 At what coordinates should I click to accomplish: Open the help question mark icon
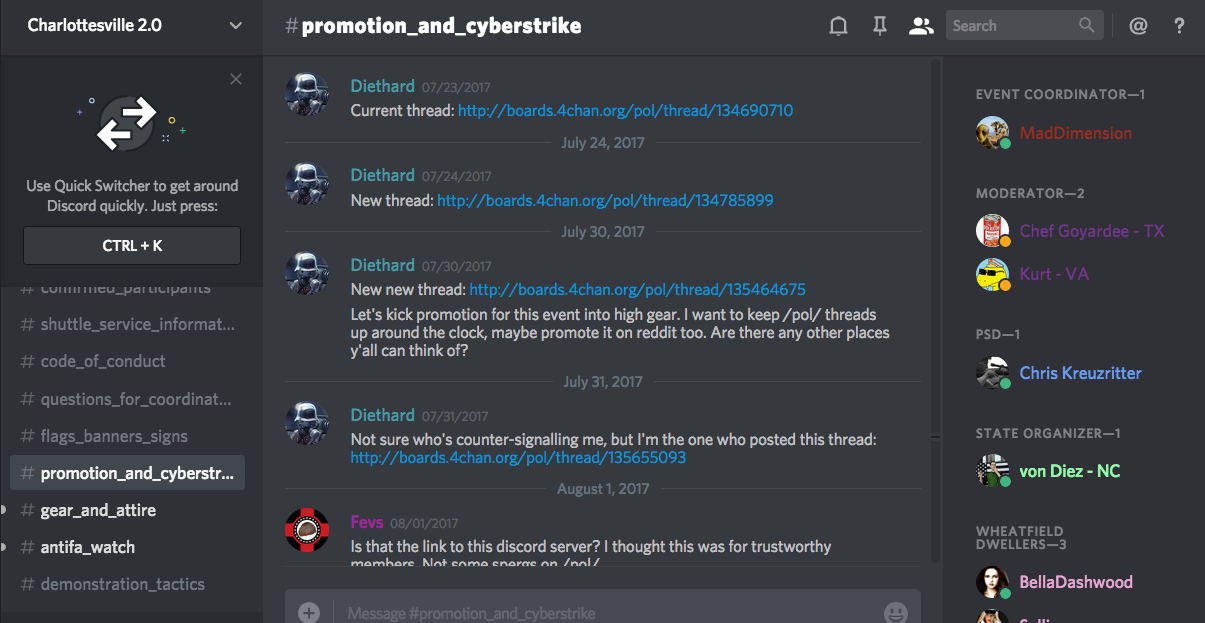[1180, 26]
